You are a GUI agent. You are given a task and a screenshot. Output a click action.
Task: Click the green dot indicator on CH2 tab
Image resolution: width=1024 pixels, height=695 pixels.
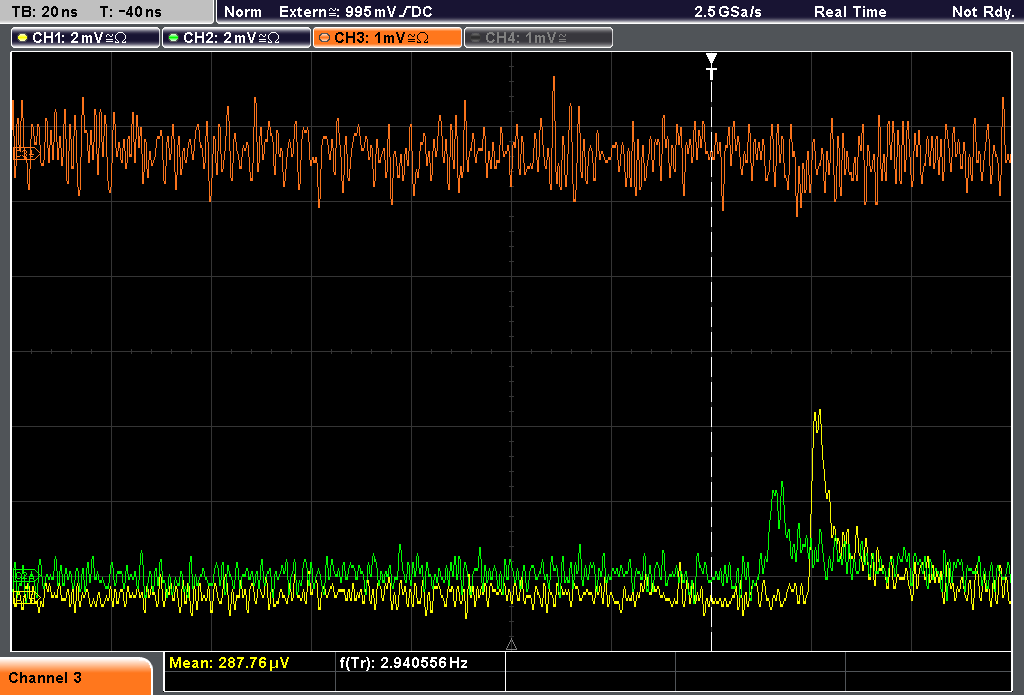174,38
